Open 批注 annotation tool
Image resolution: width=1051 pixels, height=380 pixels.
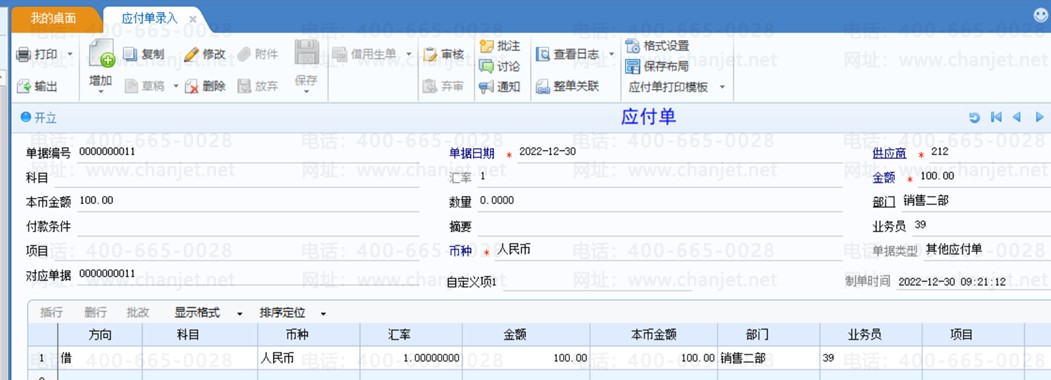(x=499, y=46)
